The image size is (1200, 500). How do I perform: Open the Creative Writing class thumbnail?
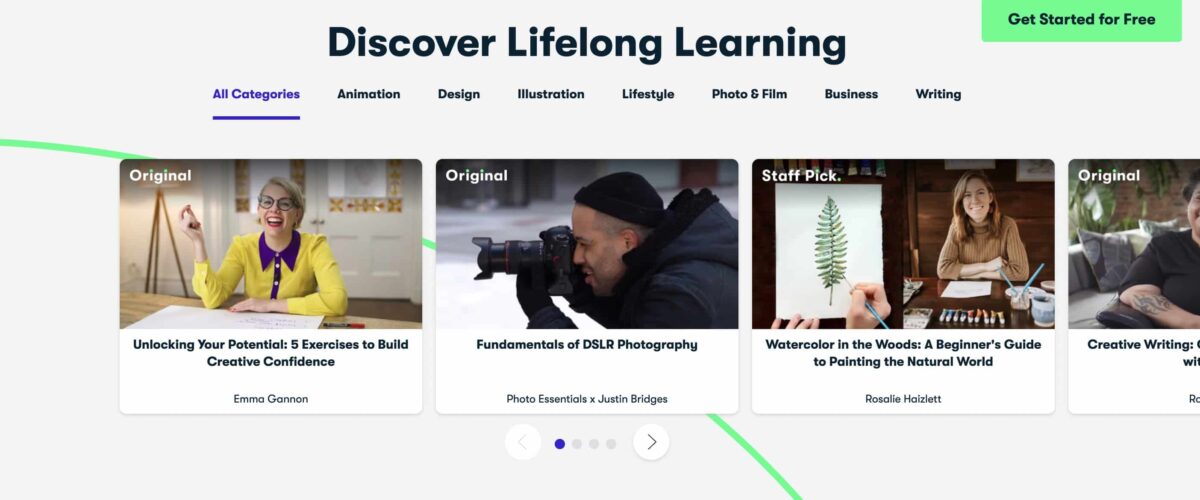(1134, 244)
